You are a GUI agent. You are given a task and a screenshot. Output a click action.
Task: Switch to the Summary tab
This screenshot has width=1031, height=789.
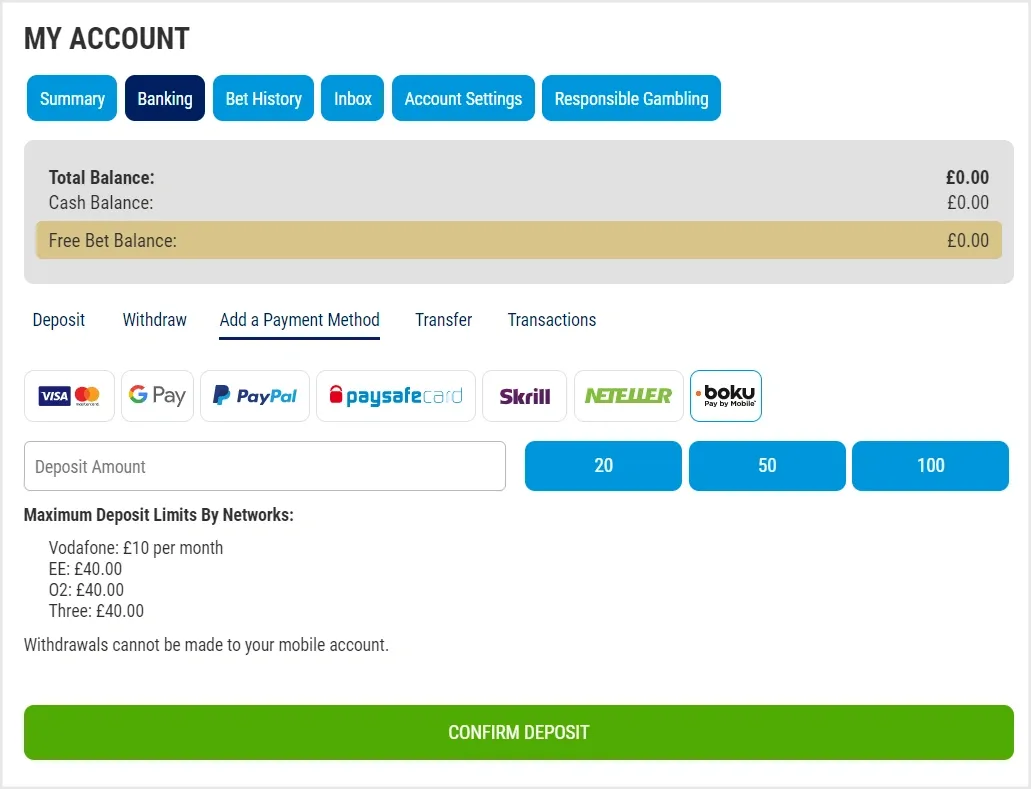(x=71, y=98)
